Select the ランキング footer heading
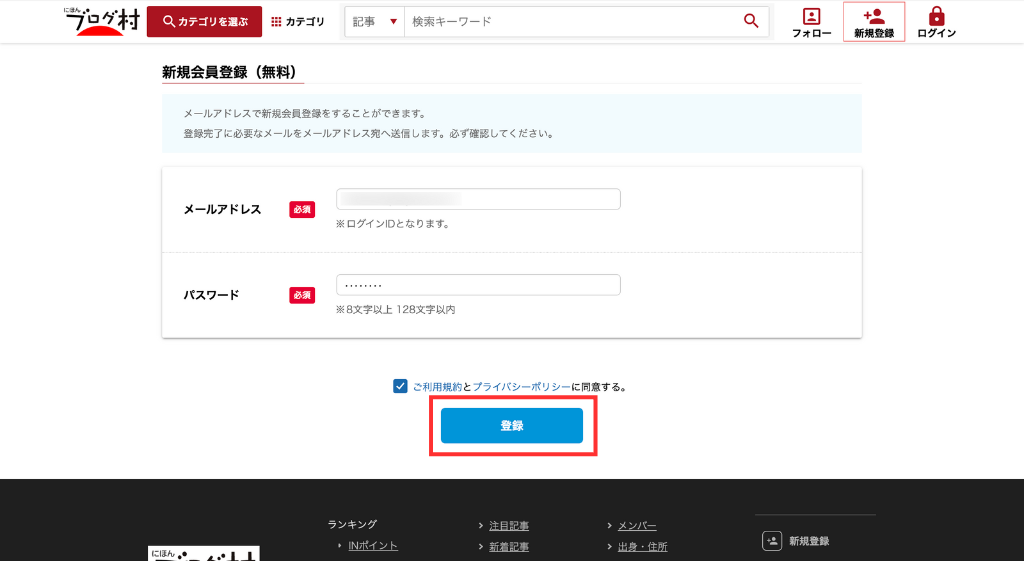Image resolution: width=1024 pixels, height=561 pixels. pyautogui.click(x=352, y=524)
